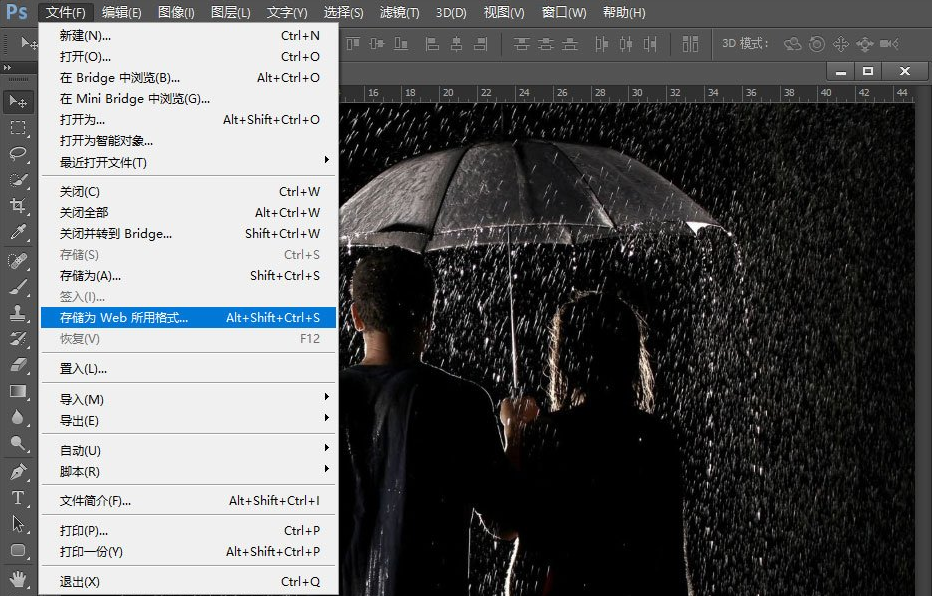Select the Spot Healing Brush tool
932x596 pixels.
(x=18, y=261)
